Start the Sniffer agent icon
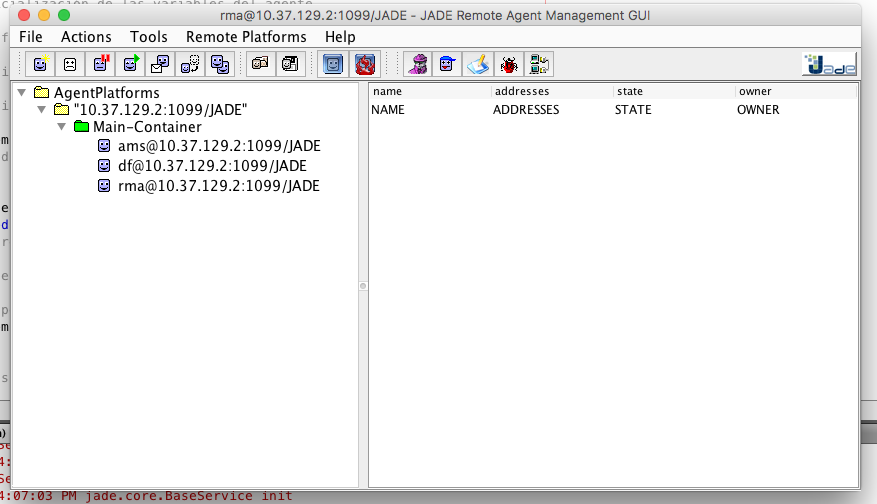Screen dimensions: 877x504 click(x=418, y=64)
